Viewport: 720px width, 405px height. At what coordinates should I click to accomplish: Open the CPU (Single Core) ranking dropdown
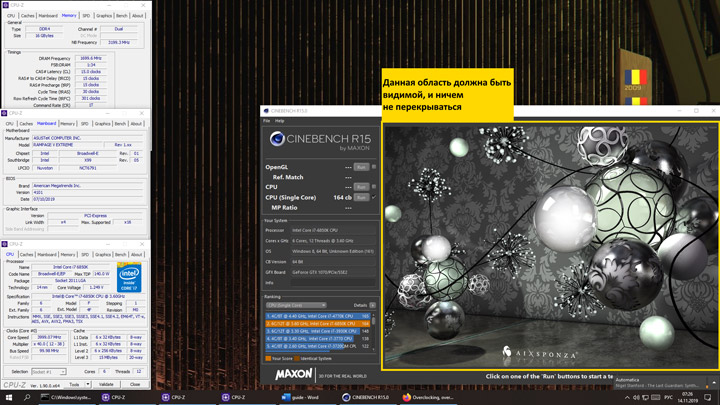point(296,305)
